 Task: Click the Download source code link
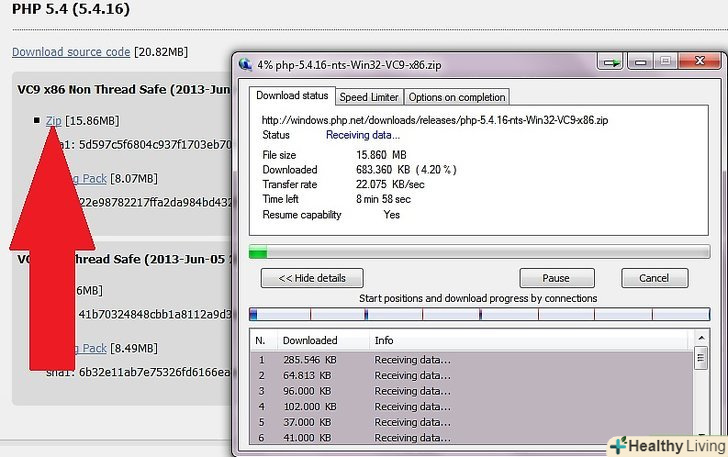[x=71, y=52]
